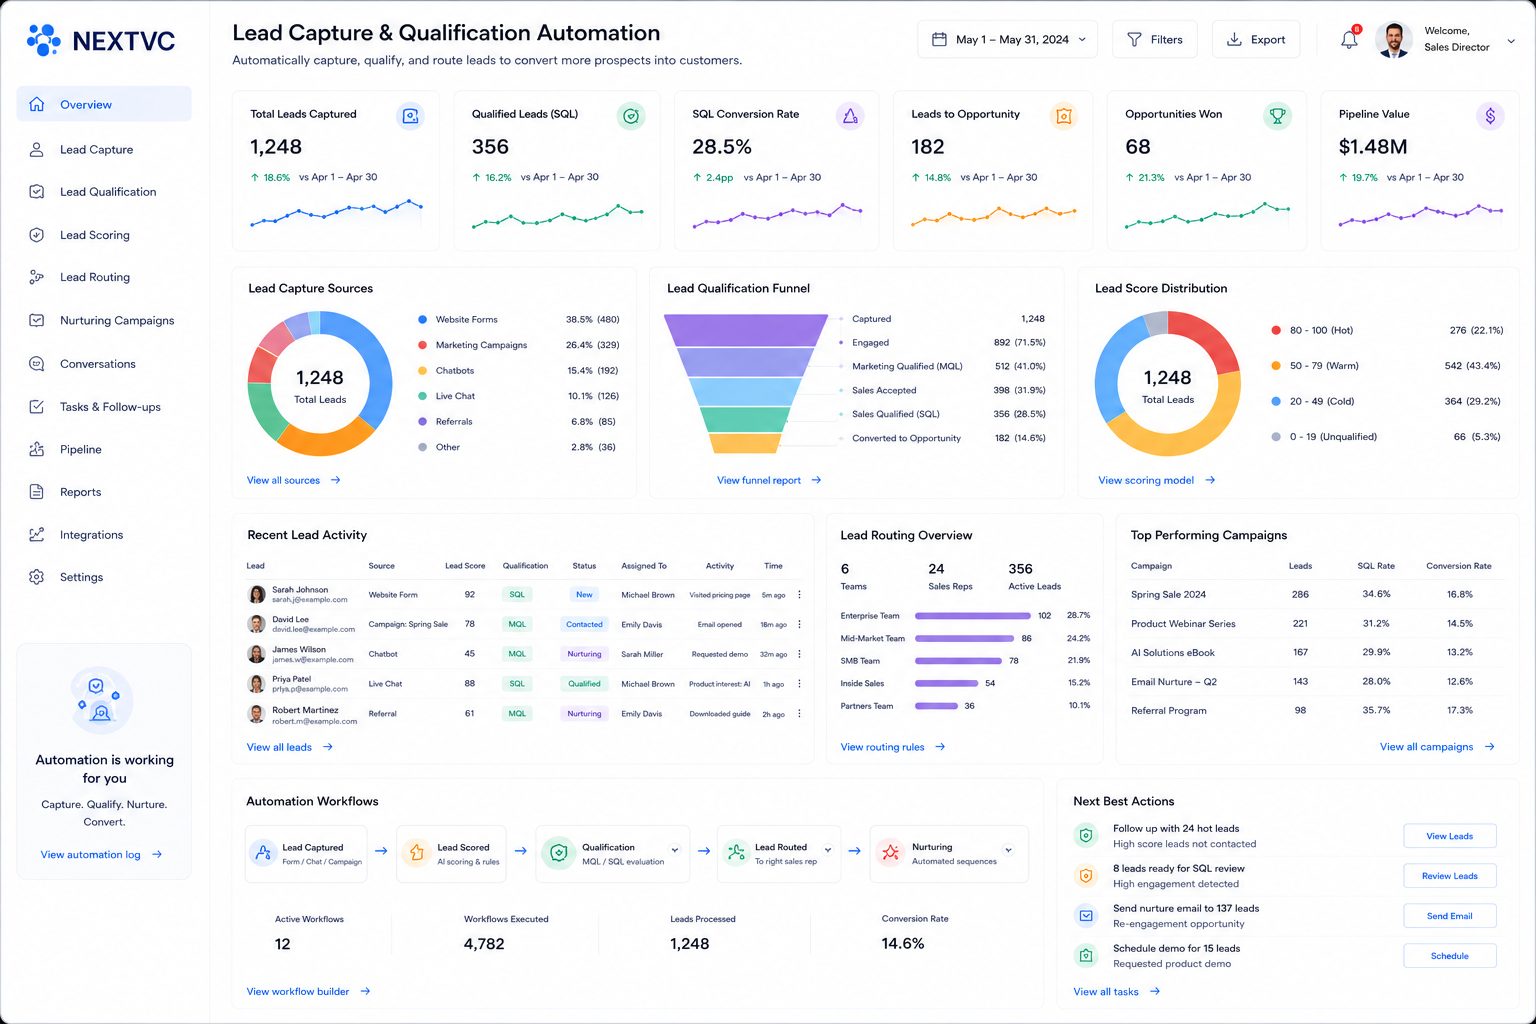Click the Export button
Image resolution: width=1536 pixels, height=1024 pixels.
click(x=1256, y=40)
